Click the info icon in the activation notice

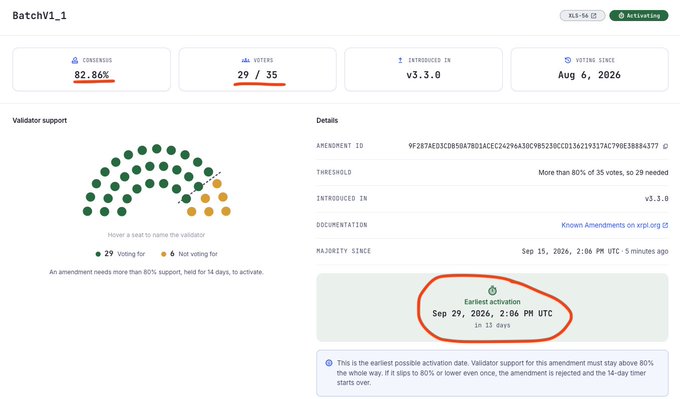click(x=329, y=363)
